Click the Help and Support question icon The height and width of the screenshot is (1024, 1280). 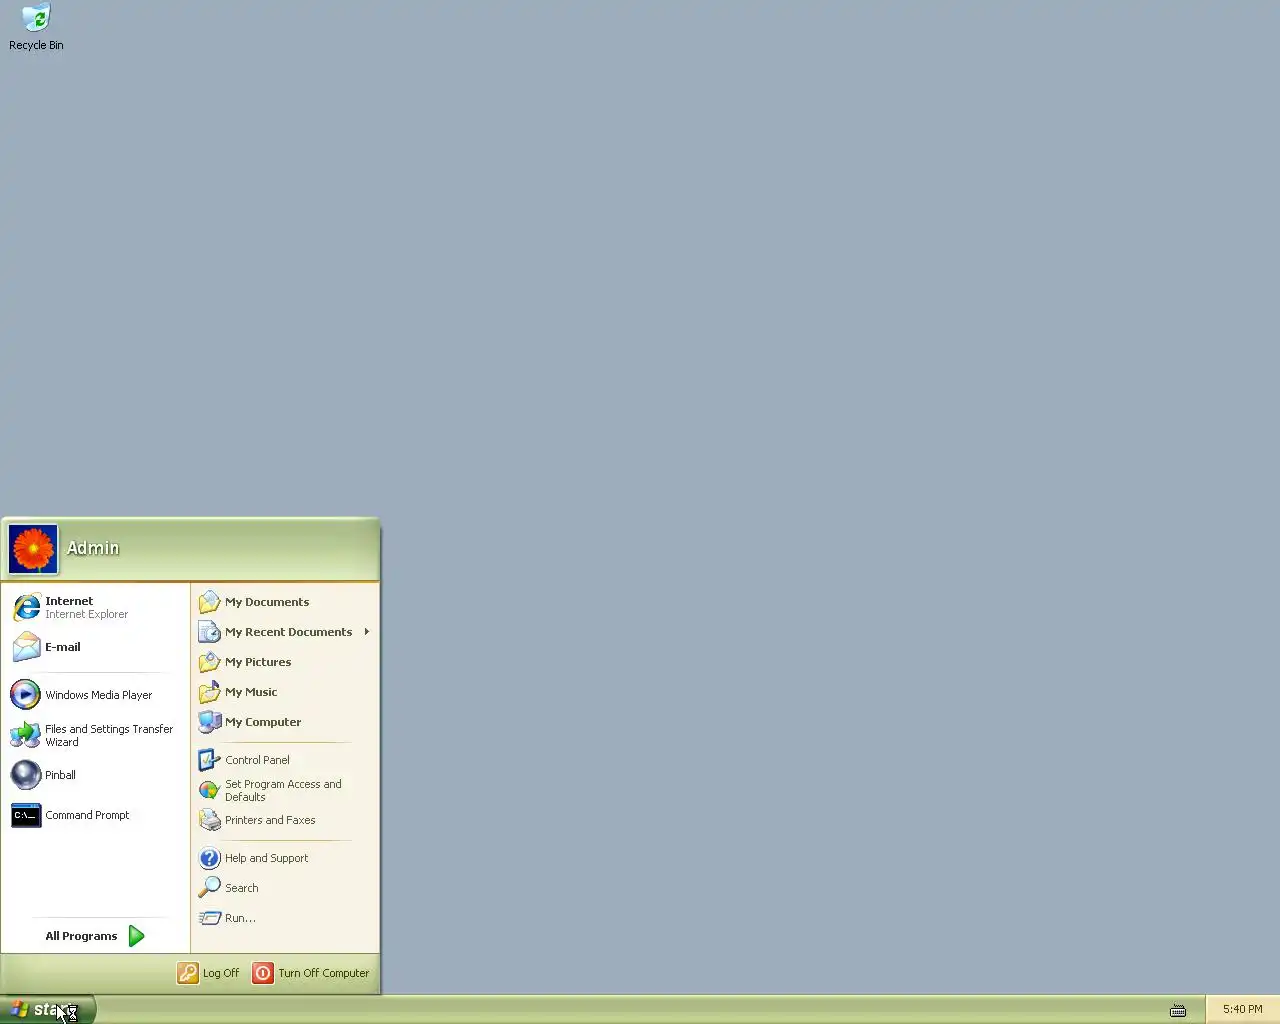pos(209,858)
